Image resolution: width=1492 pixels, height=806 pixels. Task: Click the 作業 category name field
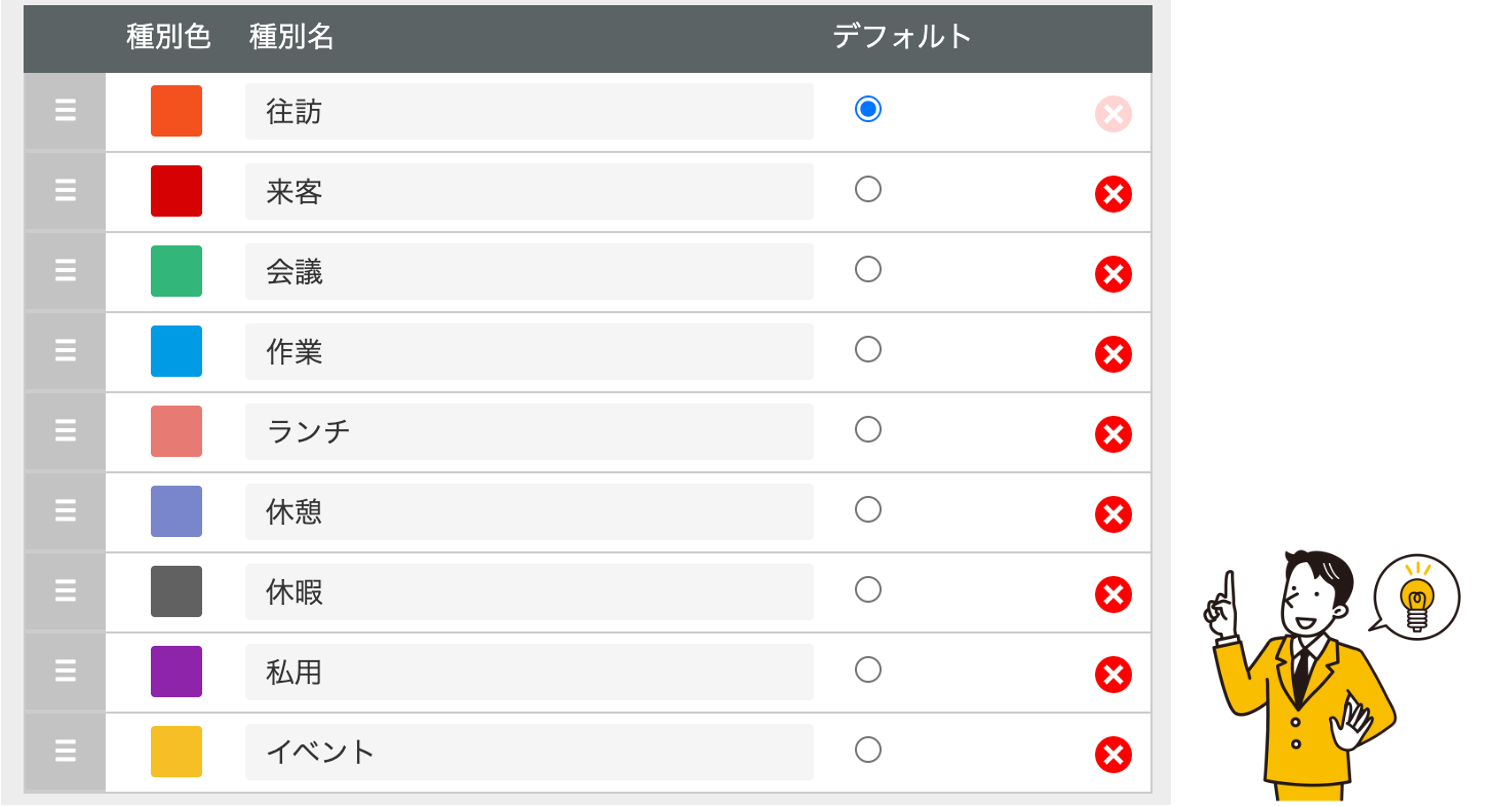coord(529,352)
